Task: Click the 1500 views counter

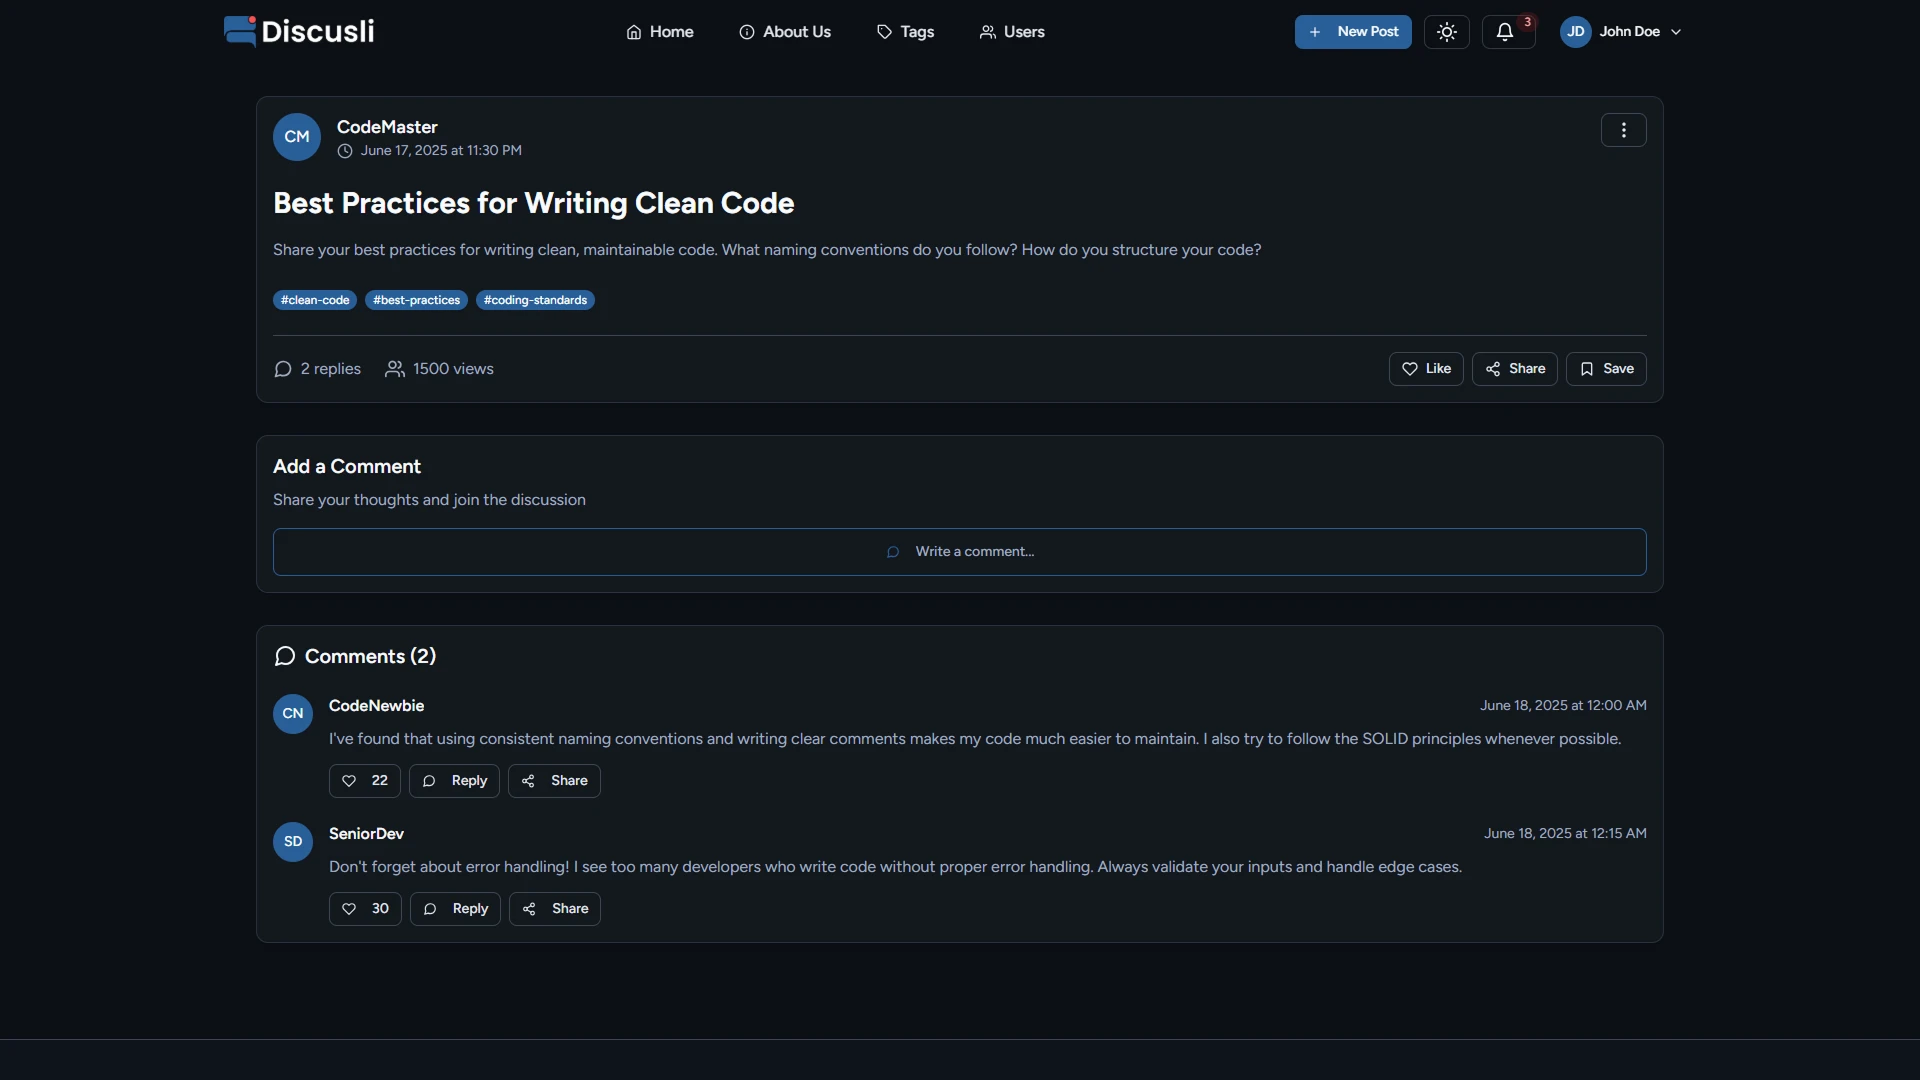Action: click(439, 369)
